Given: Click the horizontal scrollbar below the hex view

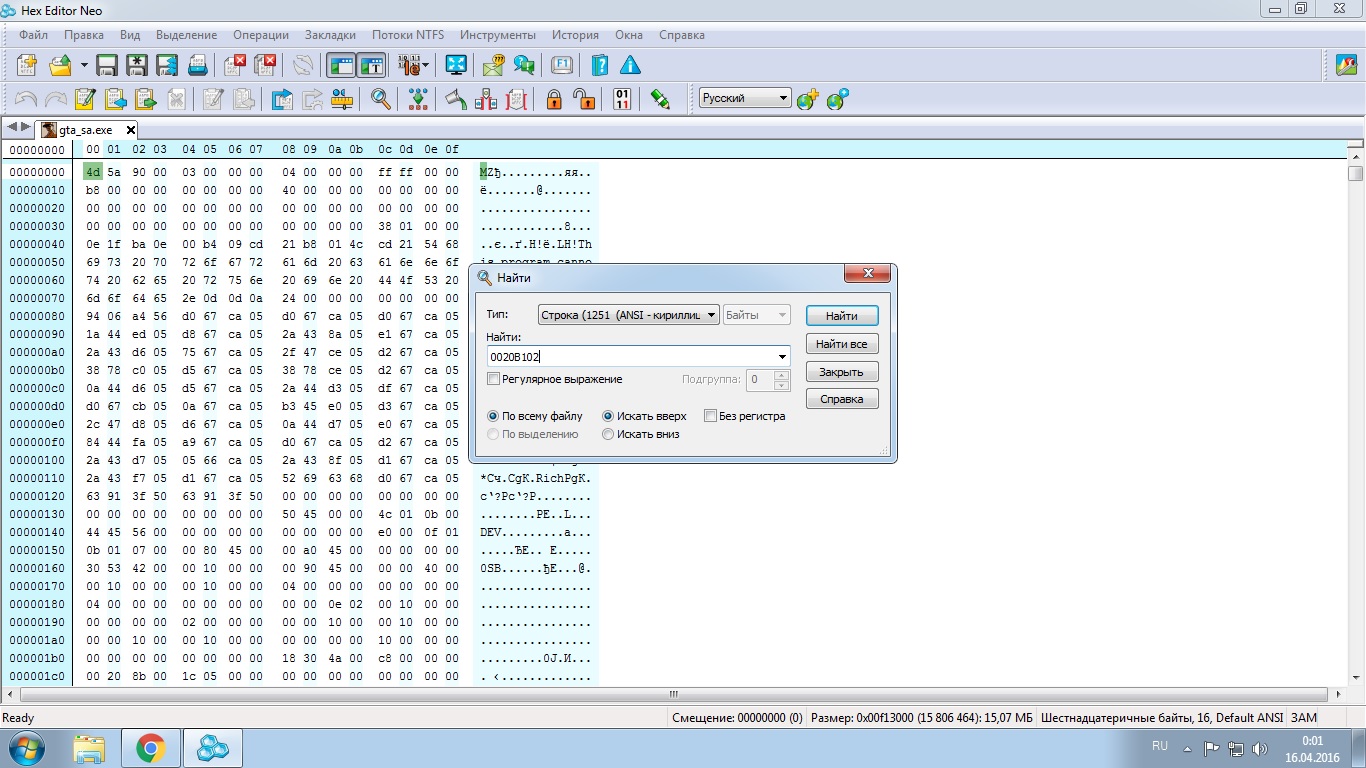Looking at the screenshot, I should 673,693.
